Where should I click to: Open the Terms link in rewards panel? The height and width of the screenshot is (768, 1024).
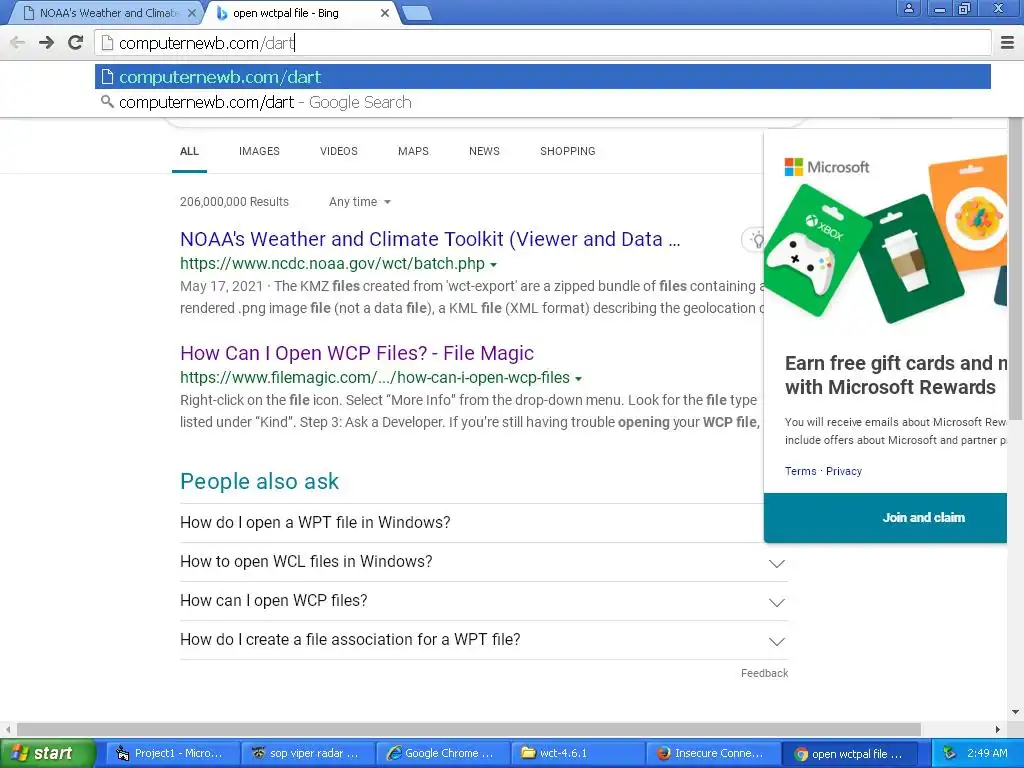click(800, 472)
